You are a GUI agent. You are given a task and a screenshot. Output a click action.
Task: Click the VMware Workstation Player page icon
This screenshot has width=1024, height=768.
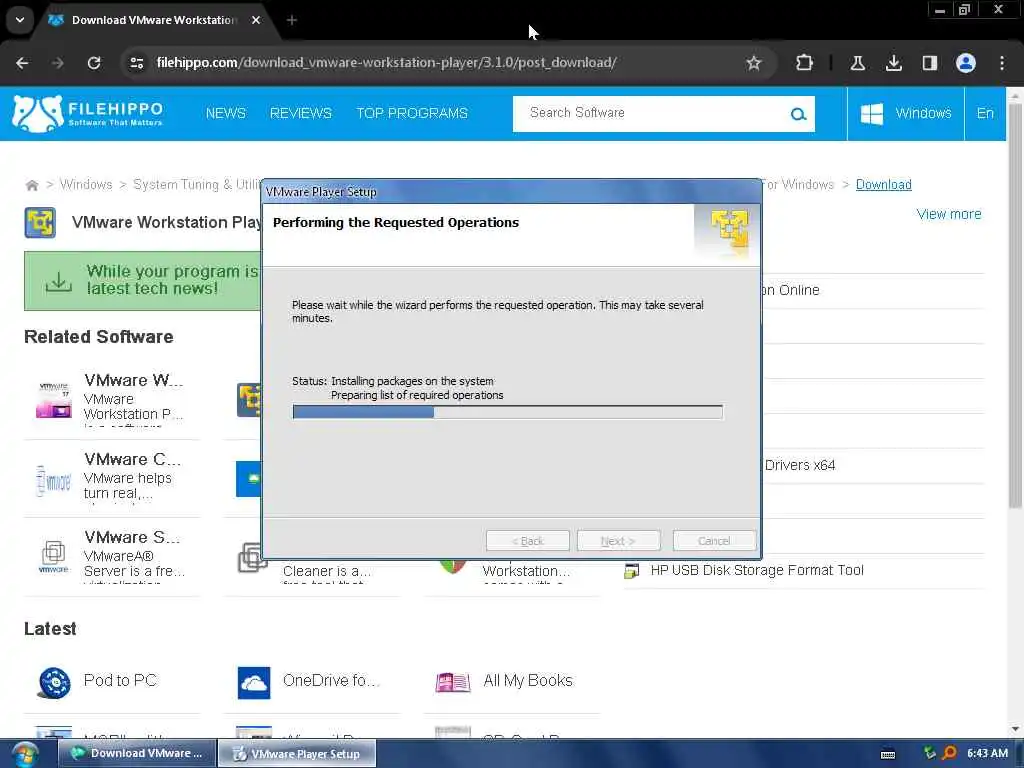[x=40, y=222]
